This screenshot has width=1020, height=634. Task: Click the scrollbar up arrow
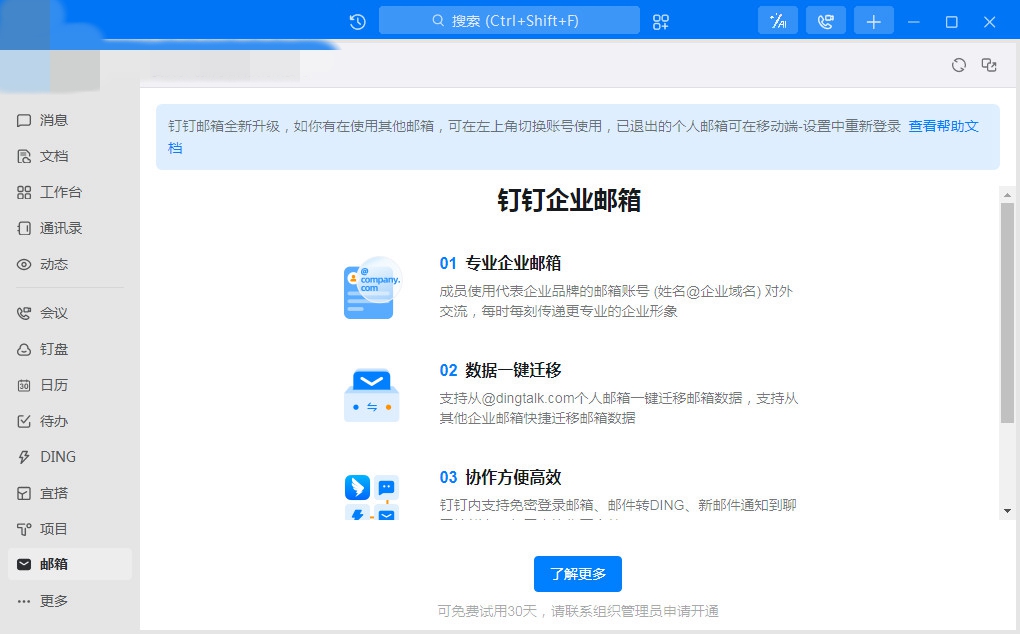click(x=1007, y=195)
